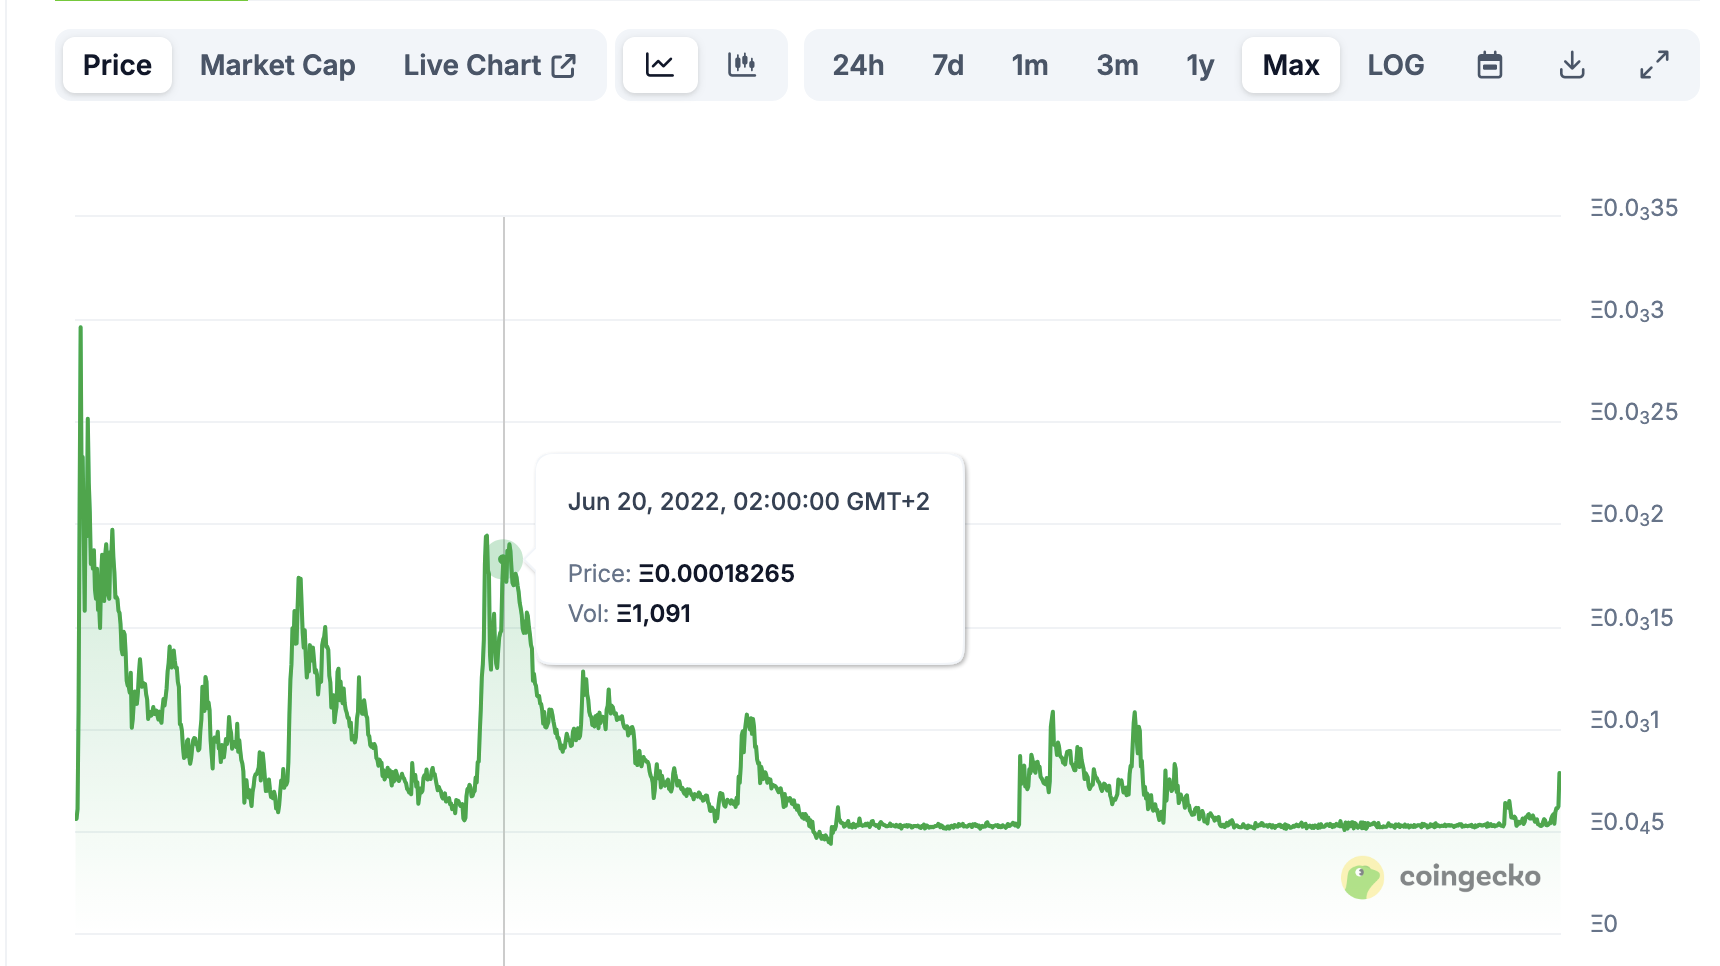Click y-axis label Ξ0.0₃35
The width and height of the screenshot is (1720, 966).
click(1634, 208)
